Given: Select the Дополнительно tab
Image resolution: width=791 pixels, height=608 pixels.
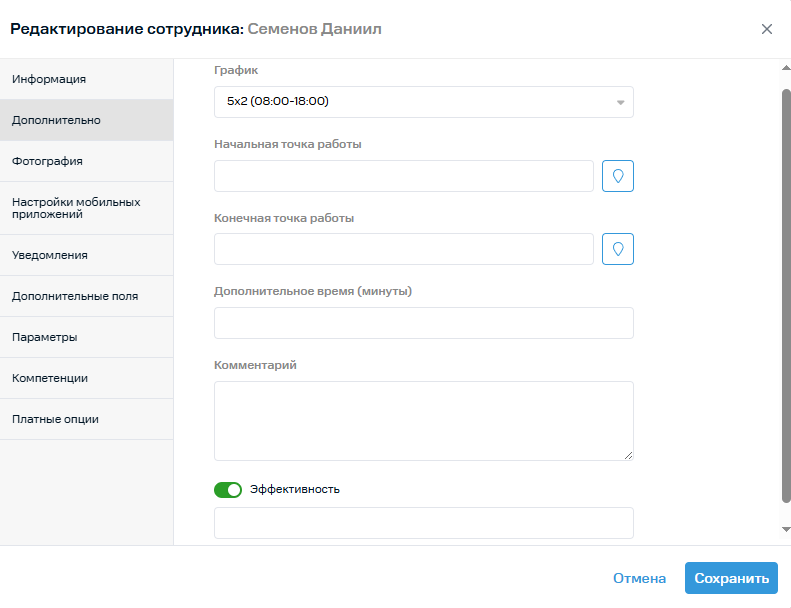Looking at the screenshot, I should (87, 120).
